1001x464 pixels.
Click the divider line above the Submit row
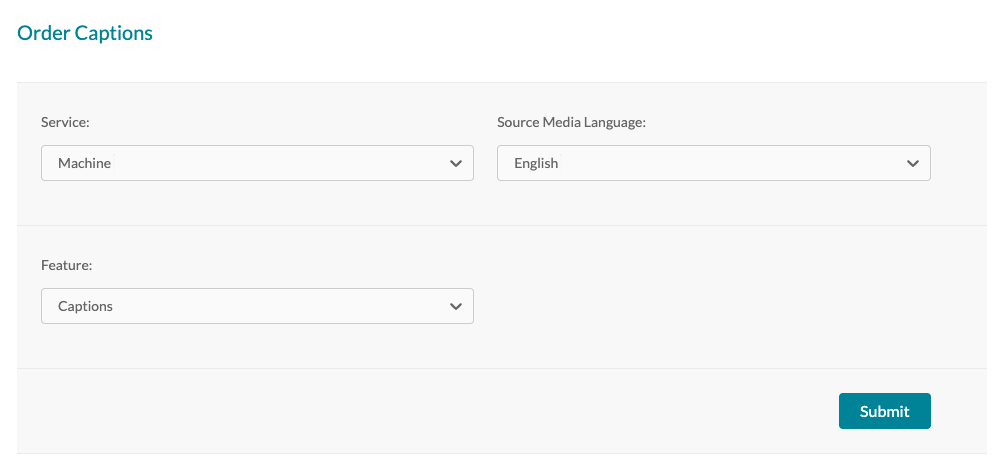500,368
